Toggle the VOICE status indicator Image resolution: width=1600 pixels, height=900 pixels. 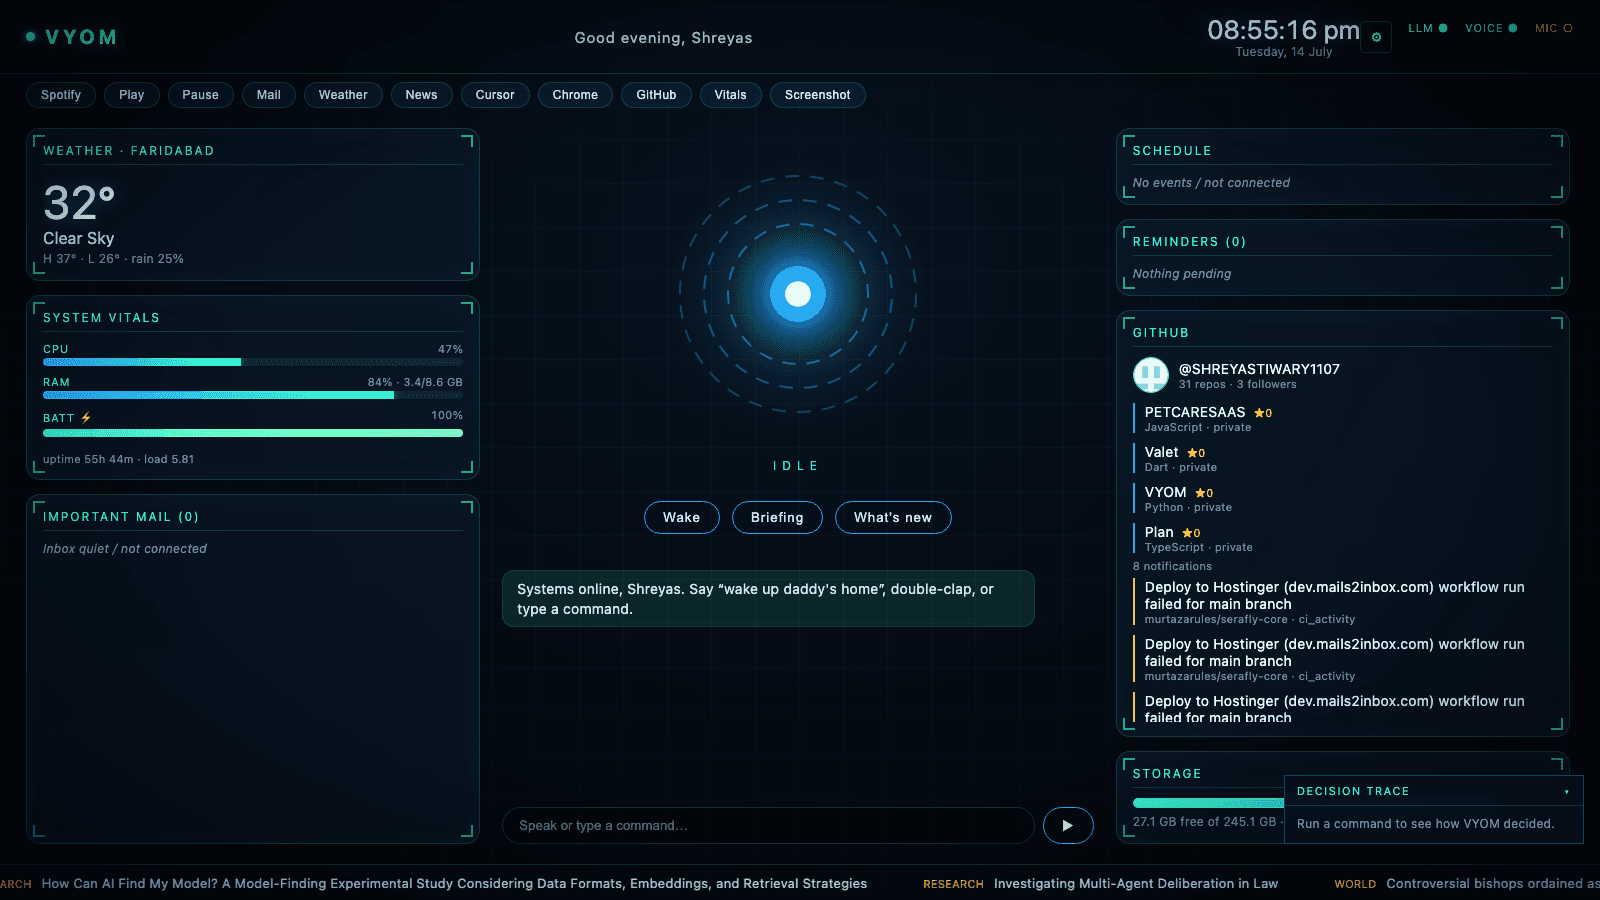tap(1491, 28)
